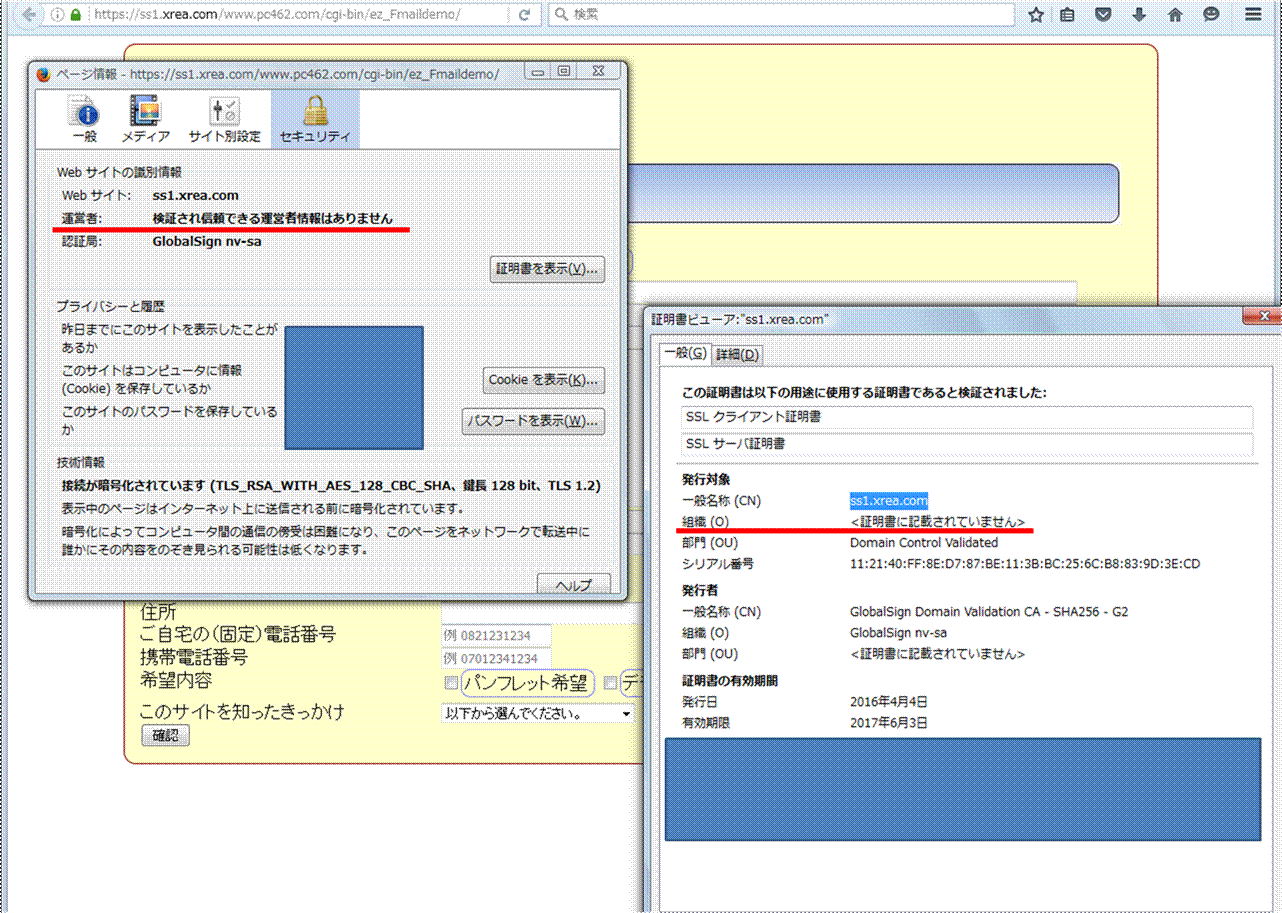This screenshot has width=1282, height=913.
Task: Go to home page via house icon
Action: pos(1175,15)
